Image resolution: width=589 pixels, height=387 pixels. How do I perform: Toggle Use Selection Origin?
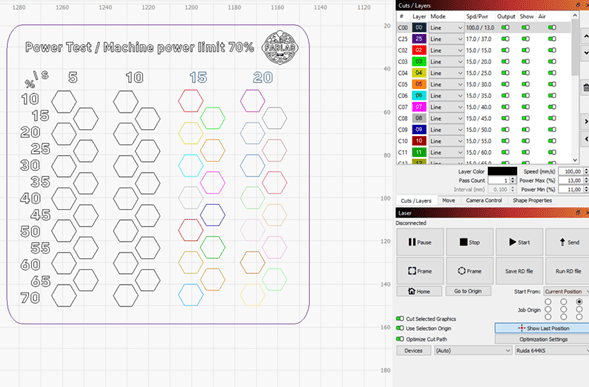click(x=400, y=328)
